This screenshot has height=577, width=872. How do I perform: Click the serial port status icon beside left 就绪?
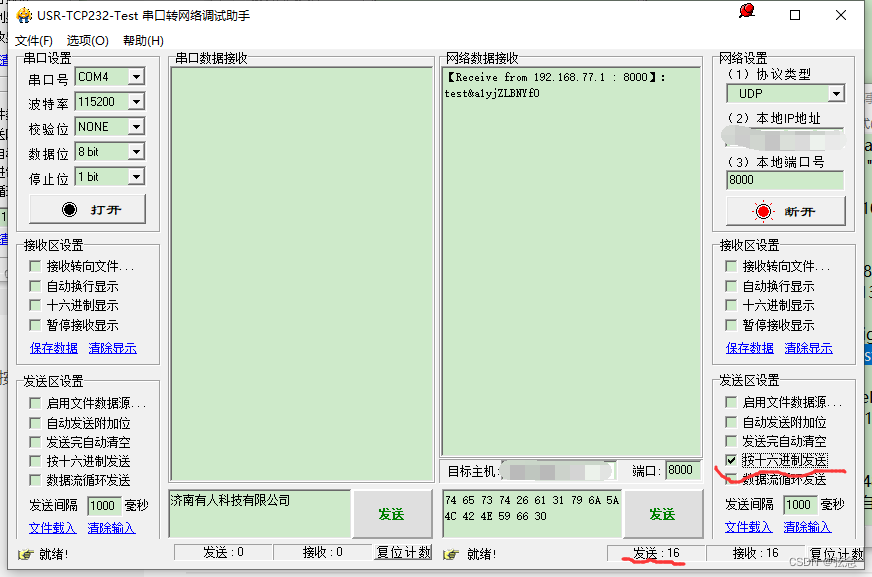(x=25, y=554)
